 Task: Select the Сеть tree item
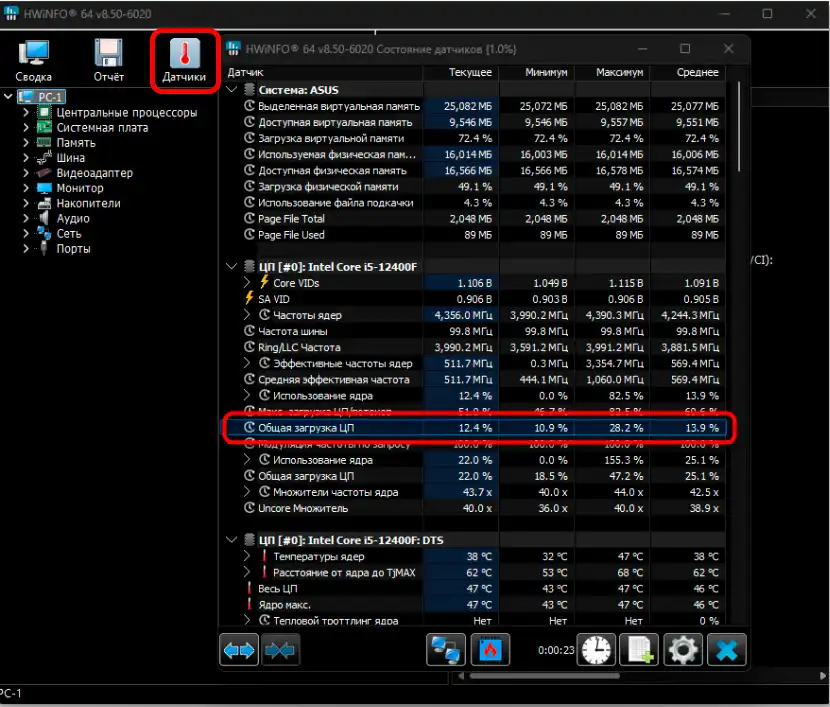(x=69, y=233)
